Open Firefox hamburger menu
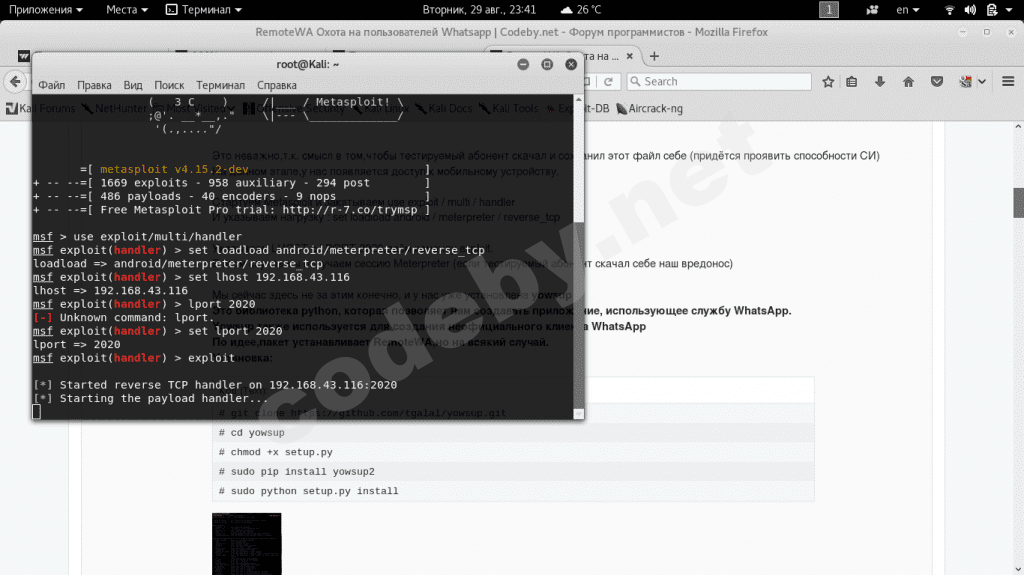 coord(1008,82)
